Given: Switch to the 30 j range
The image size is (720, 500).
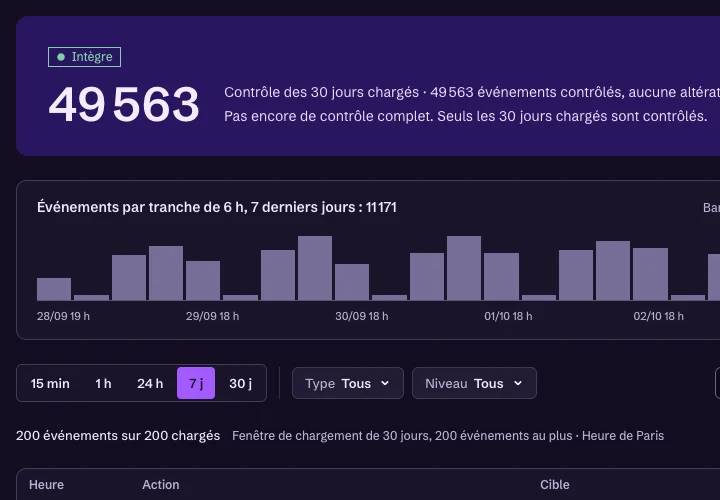Looking at the screenshot, I should [x=240, y=383].
